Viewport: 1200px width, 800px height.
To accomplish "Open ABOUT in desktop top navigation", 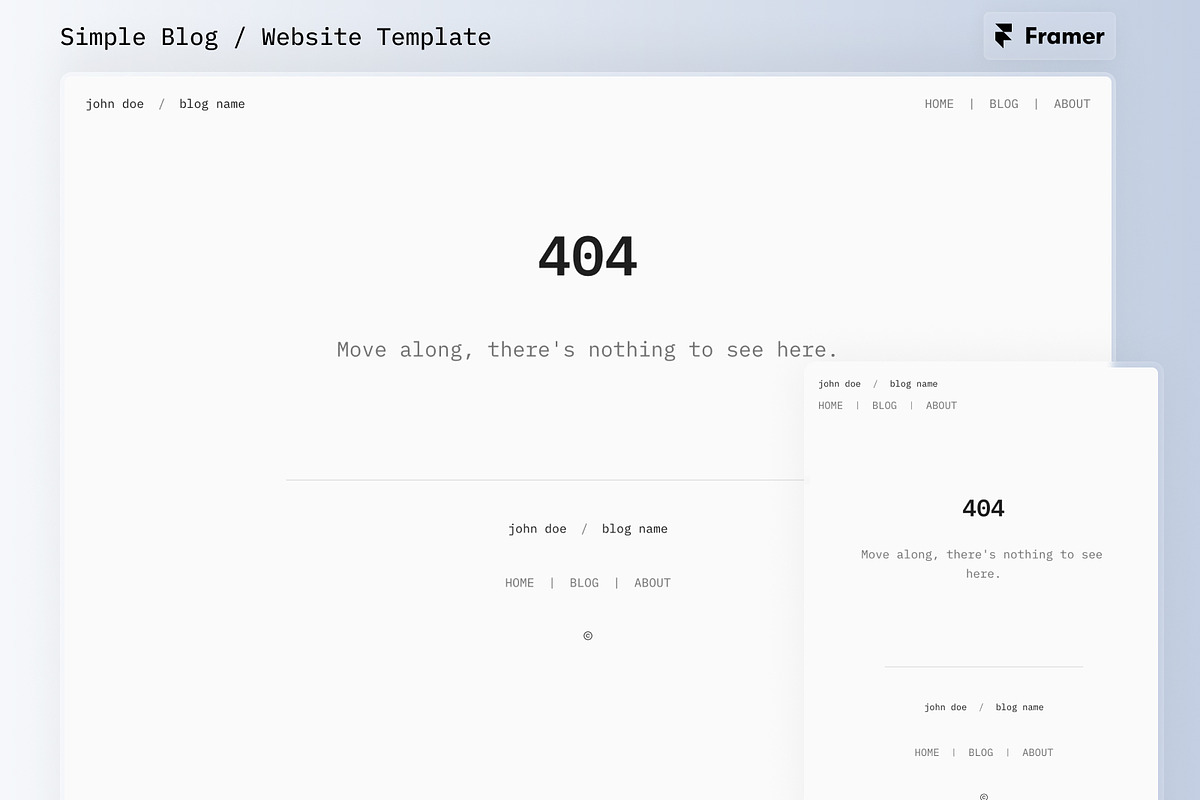I will point(1072,104).
